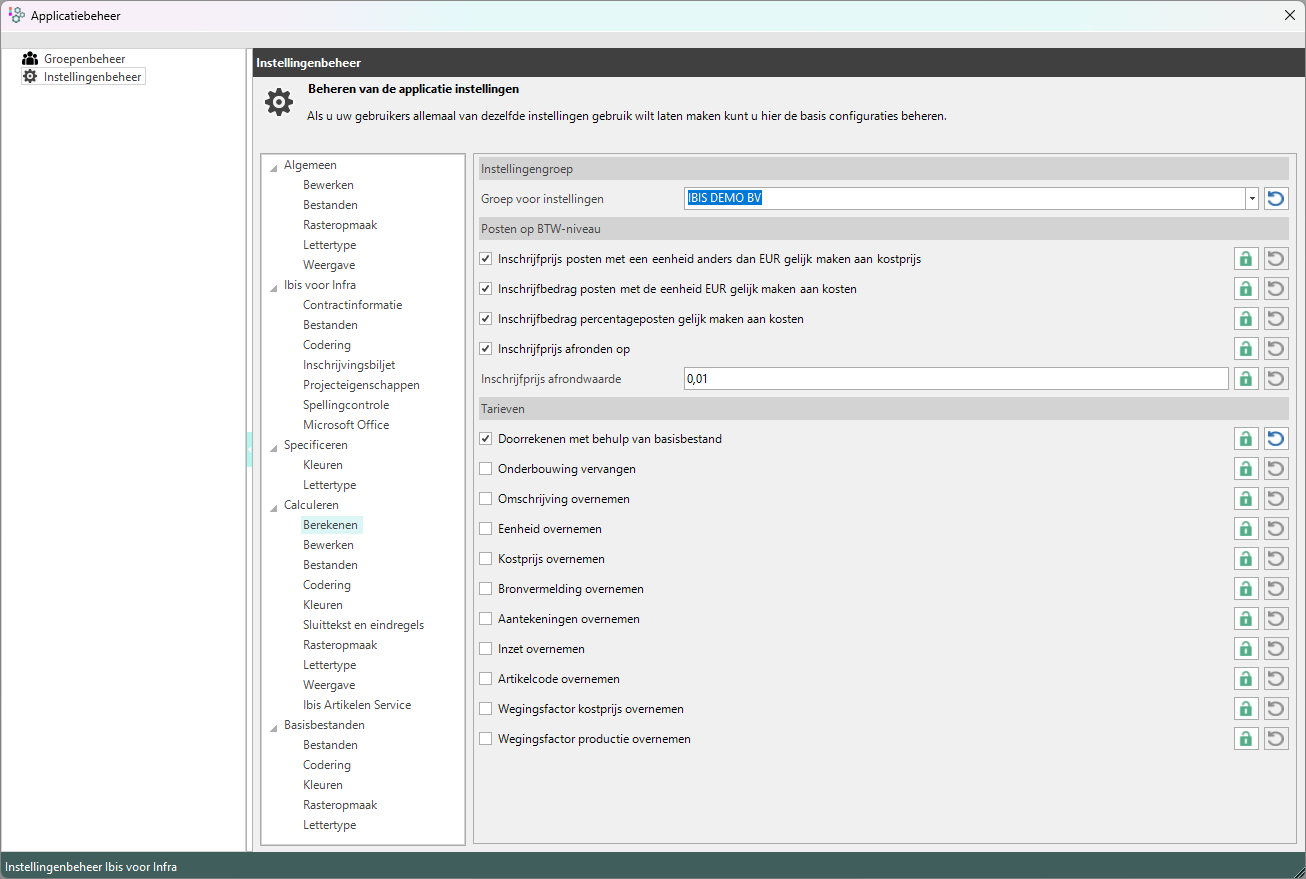This screenshot has height=879, width=1306.
Task: Click the Inschrijfprijs afrondwaarde input field
Action: [955, 379]
